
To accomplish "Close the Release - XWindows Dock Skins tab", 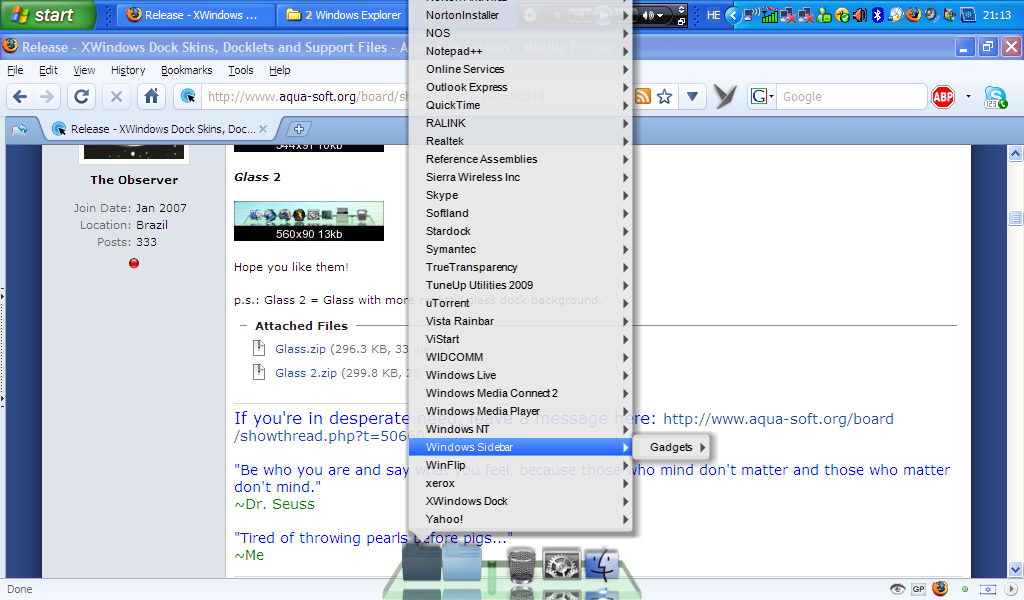I will coord(263,129).
